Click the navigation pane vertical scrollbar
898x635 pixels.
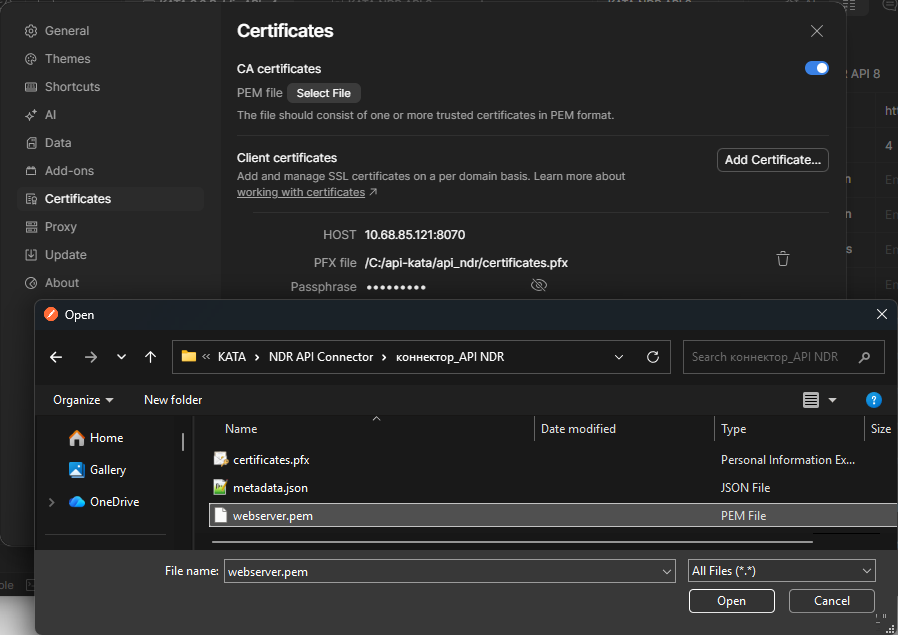183,442
